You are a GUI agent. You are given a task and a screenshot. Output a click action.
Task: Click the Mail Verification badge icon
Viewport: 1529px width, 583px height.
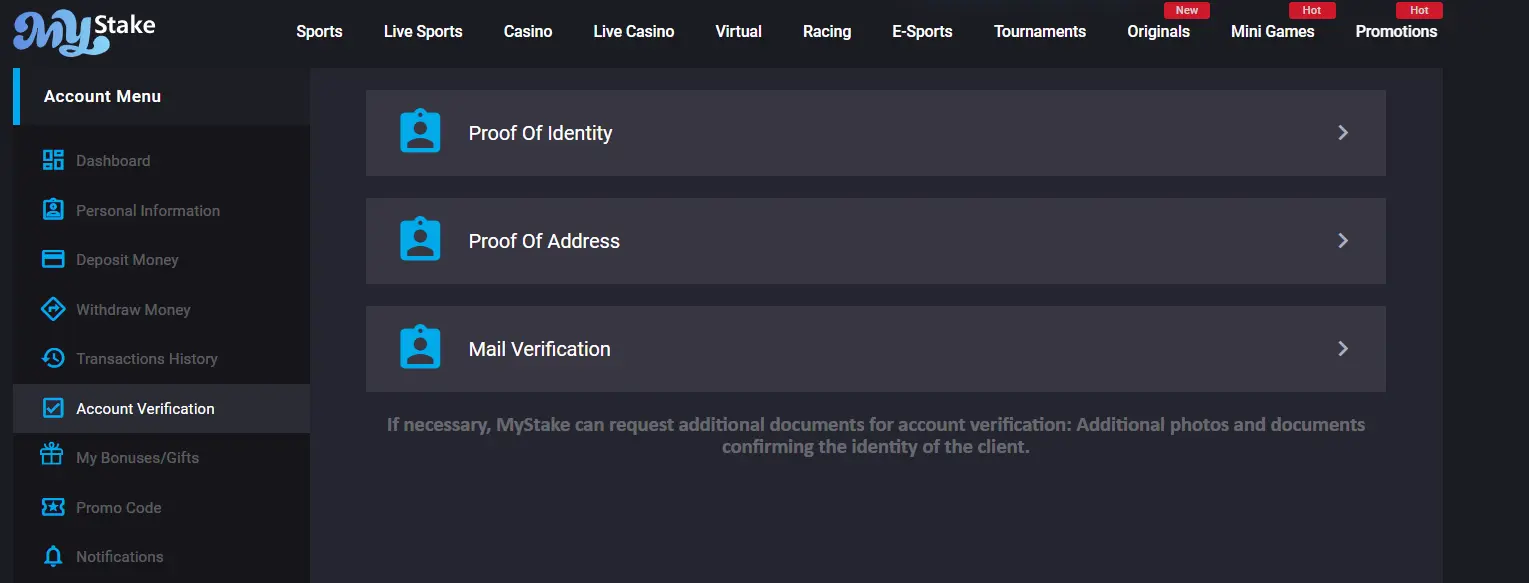click(420, 347)
